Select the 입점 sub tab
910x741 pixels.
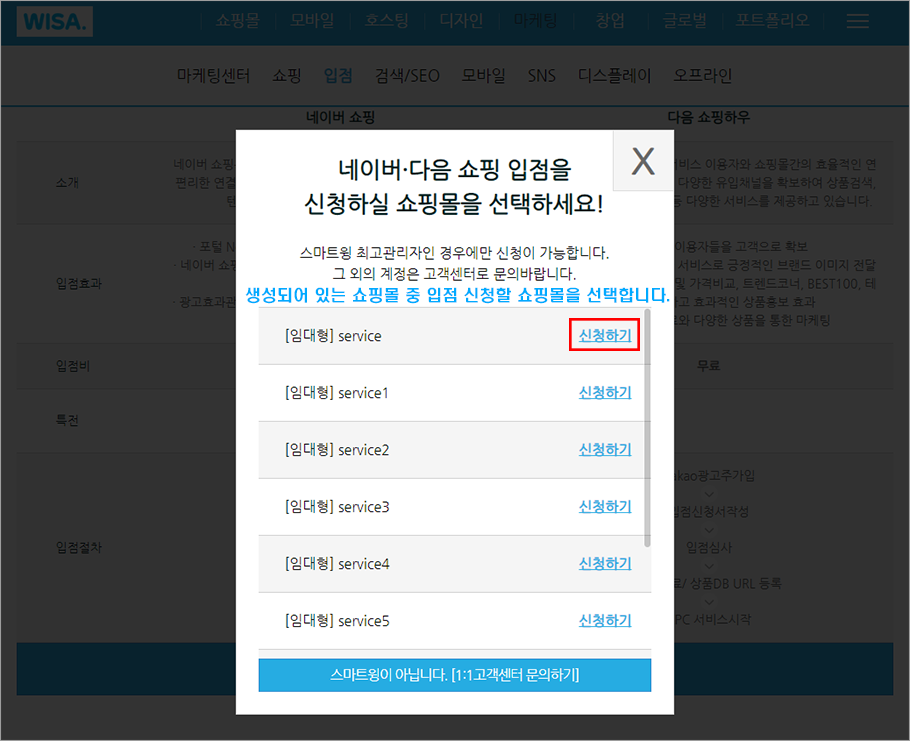(x=338, y=75)
